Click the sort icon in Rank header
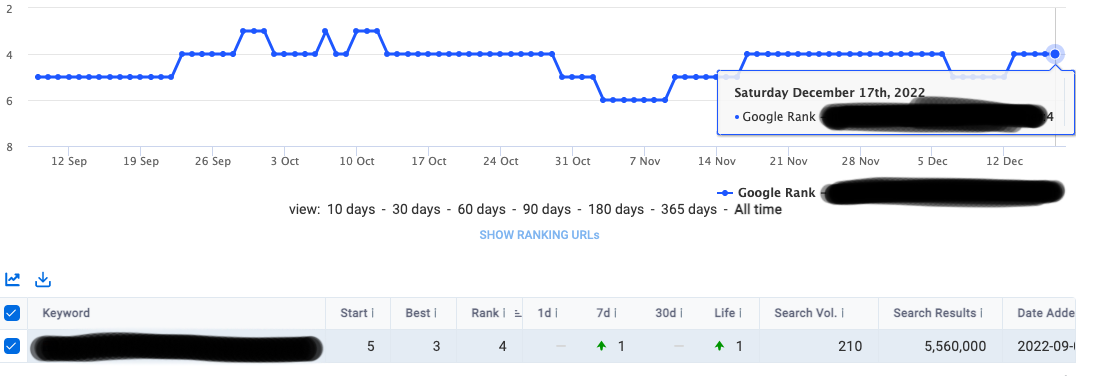 [517, 314]
